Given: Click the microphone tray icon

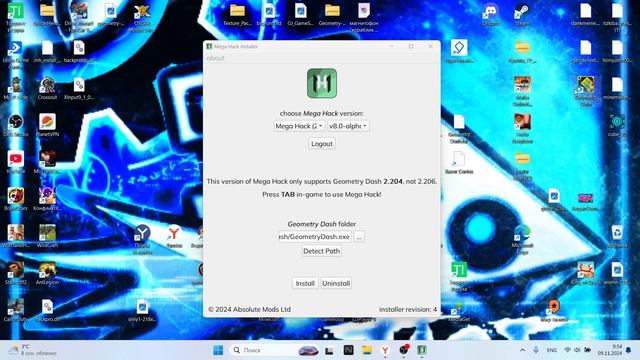Looking at the screenshot, I should (536, 350).
